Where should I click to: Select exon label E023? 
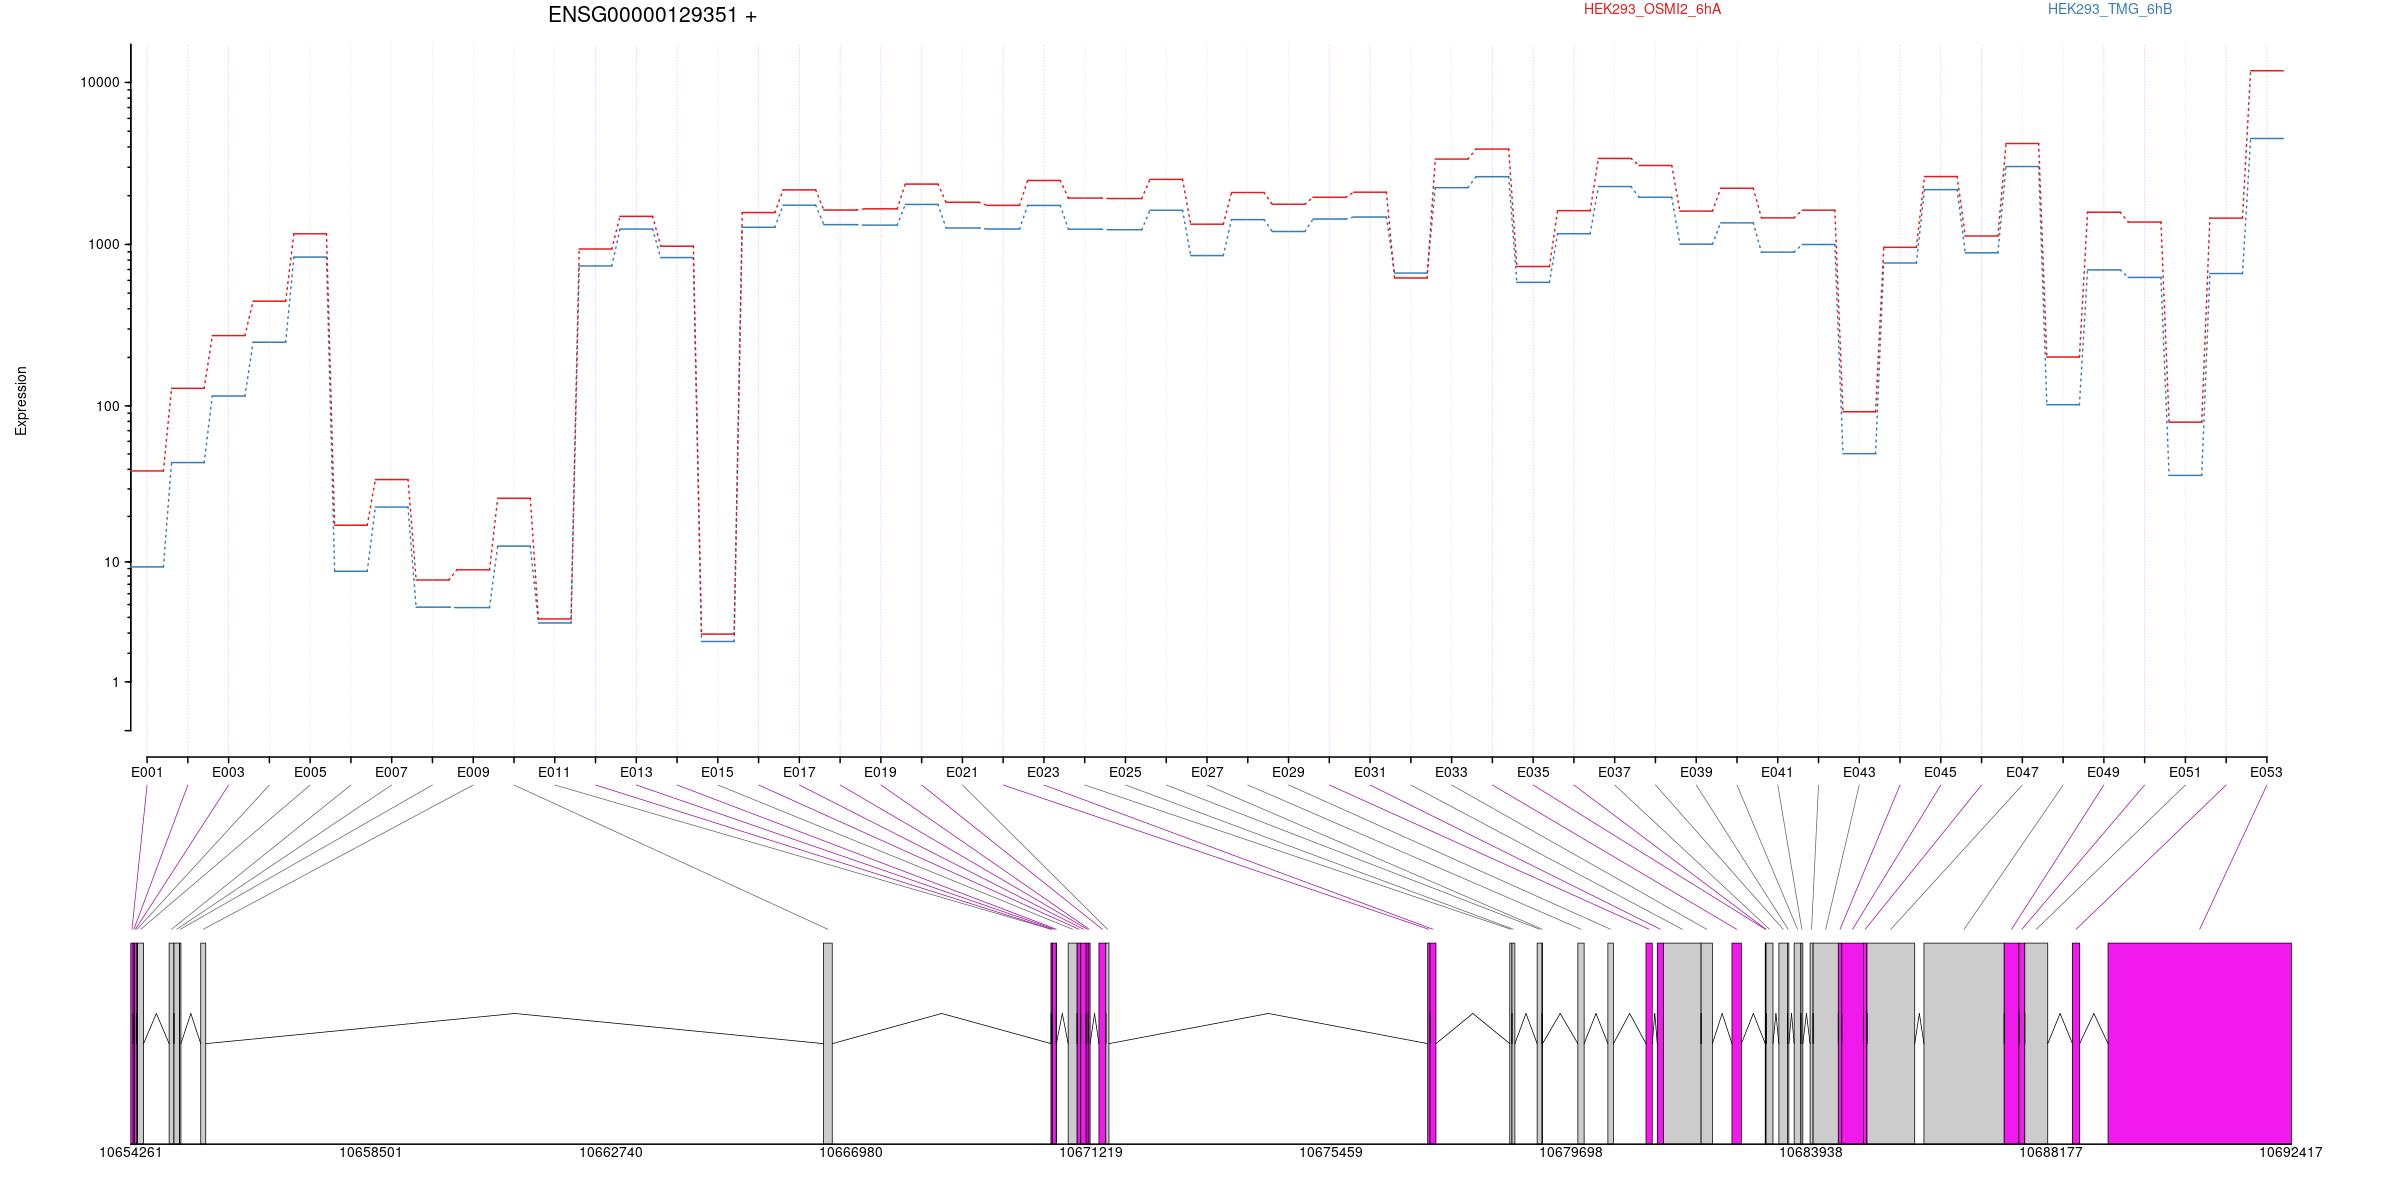coord(1043,772)
